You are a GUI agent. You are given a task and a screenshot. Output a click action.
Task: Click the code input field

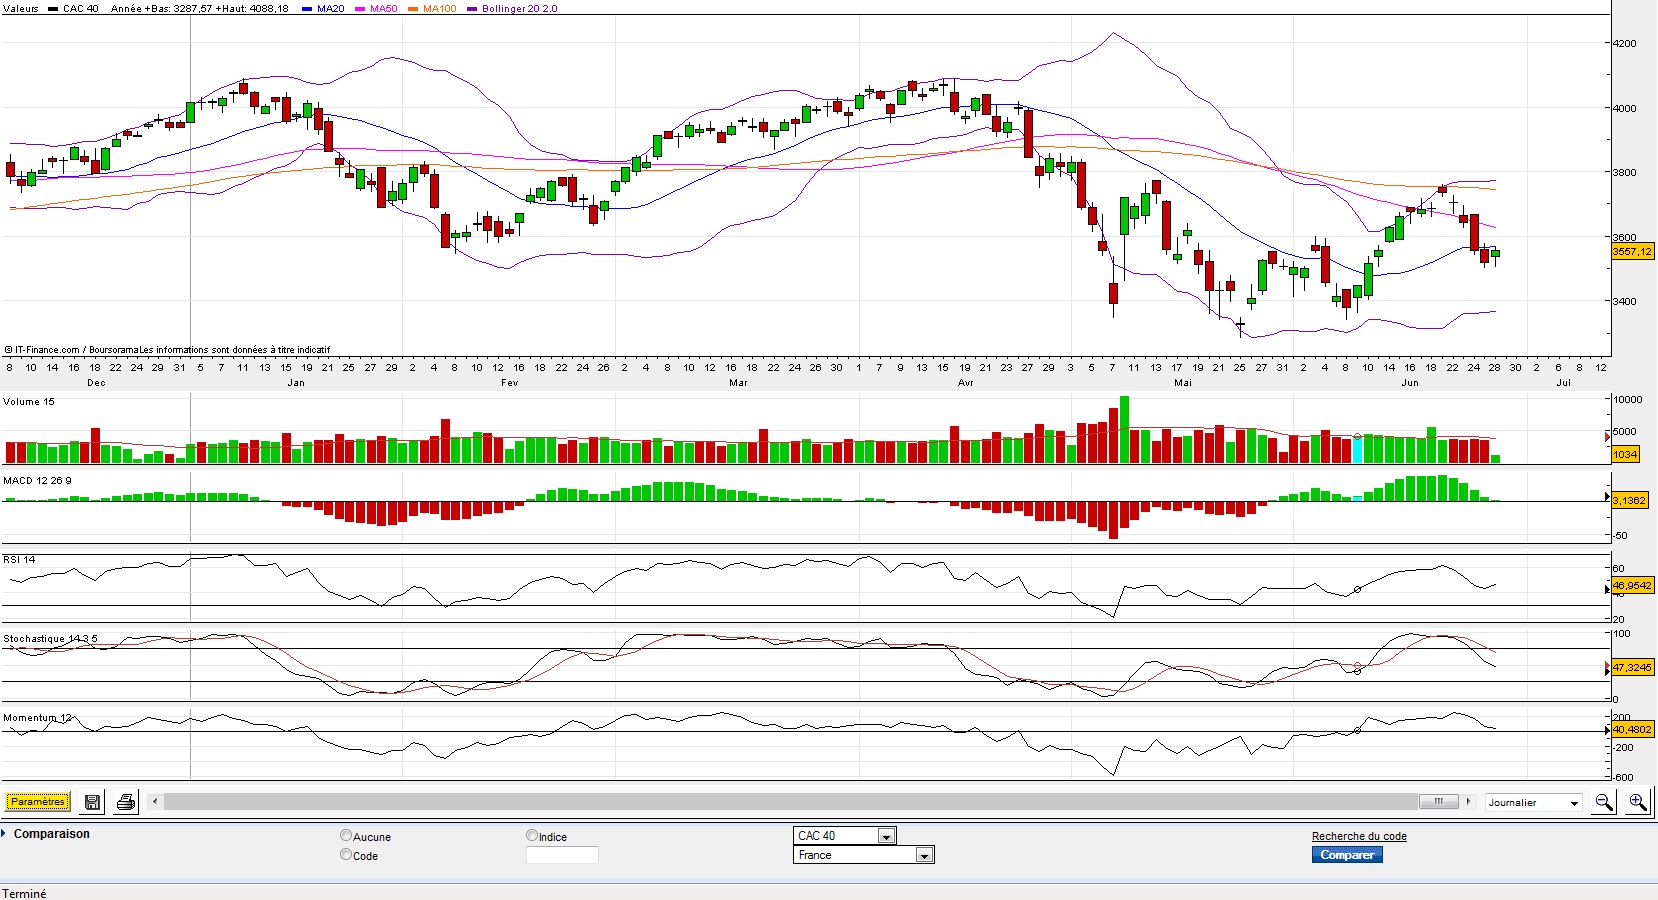pos(562,855)
